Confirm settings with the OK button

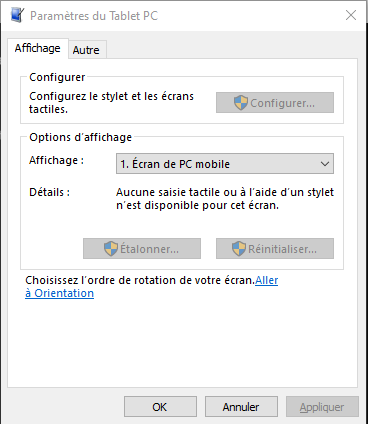point(160,407)
